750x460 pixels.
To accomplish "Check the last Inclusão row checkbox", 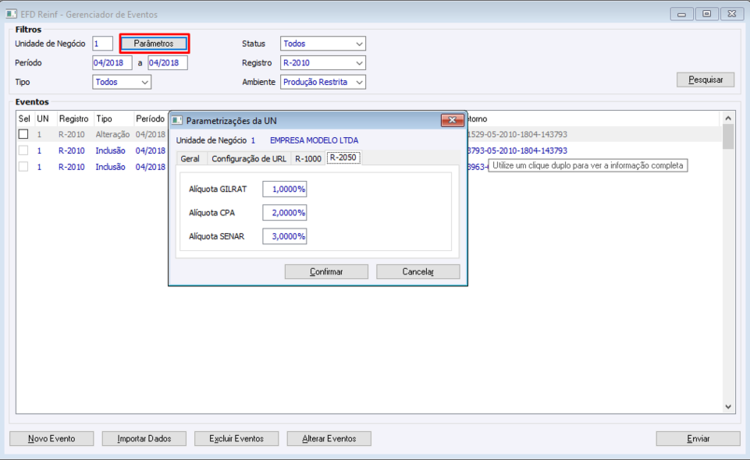I will pyautogui.click(x=23, y=167).
